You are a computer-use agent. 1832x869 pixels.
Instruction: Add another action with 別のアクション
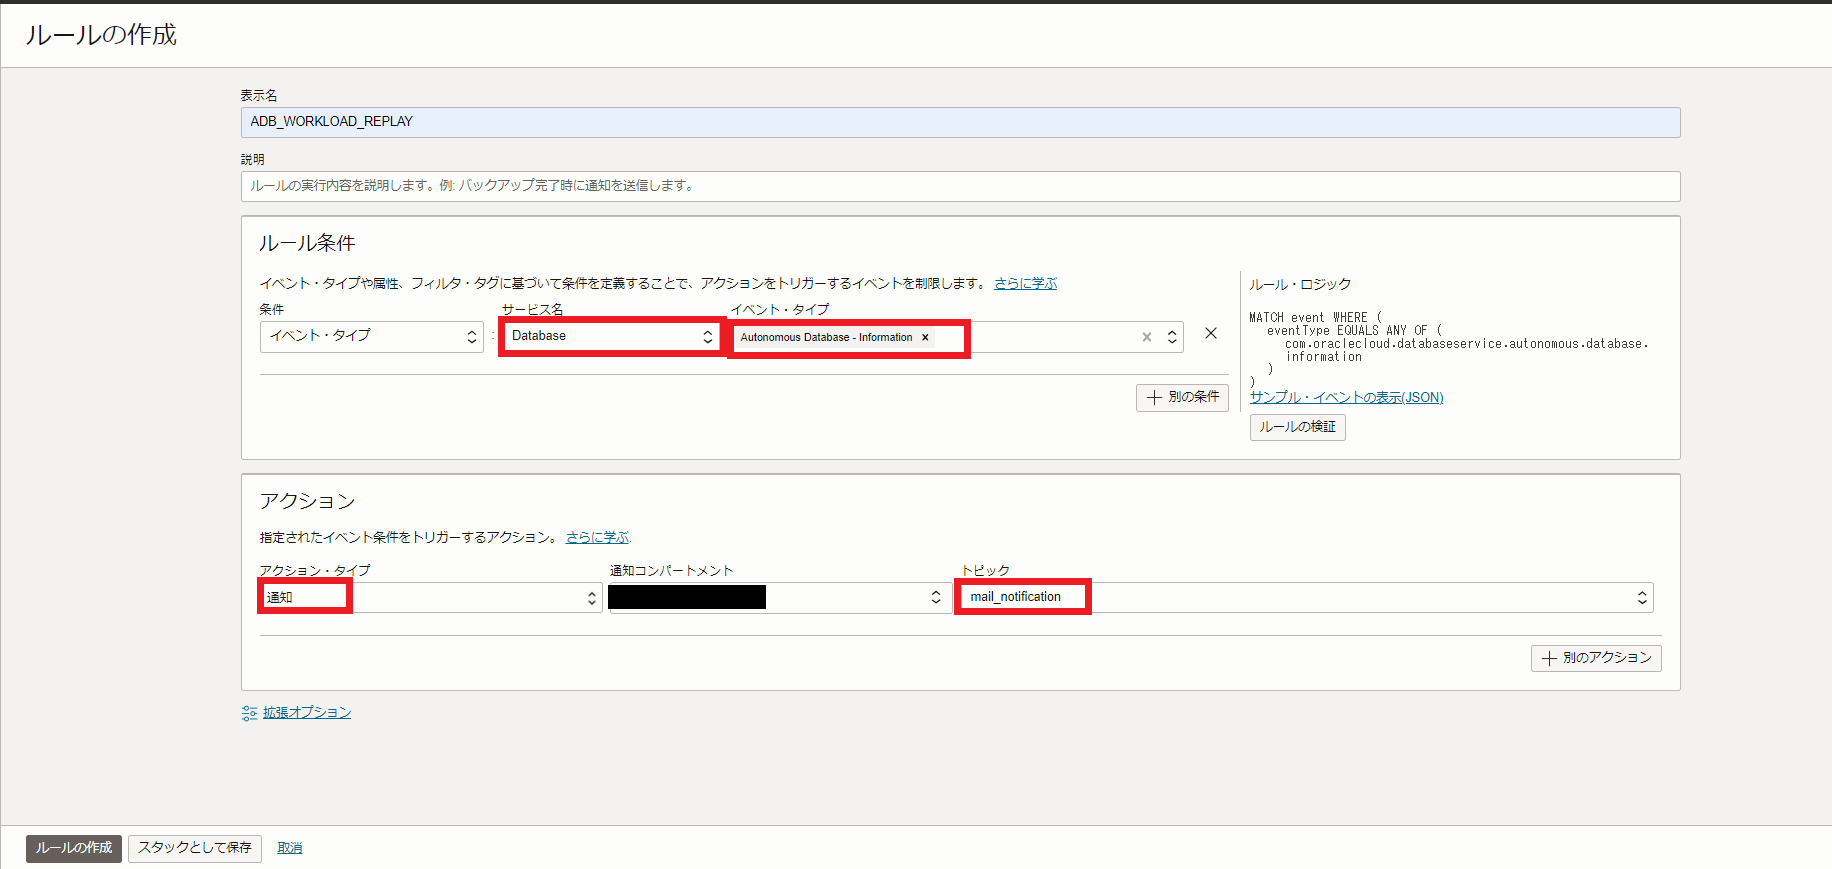pyautogui.click(x=1595, y=658)
